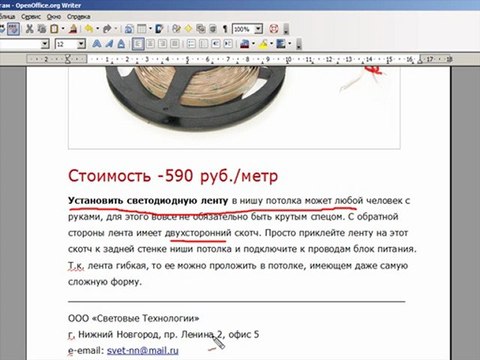Open the Сервис menu
The image size is (480, 360).
pyautogui.click(x=31, y=16)
